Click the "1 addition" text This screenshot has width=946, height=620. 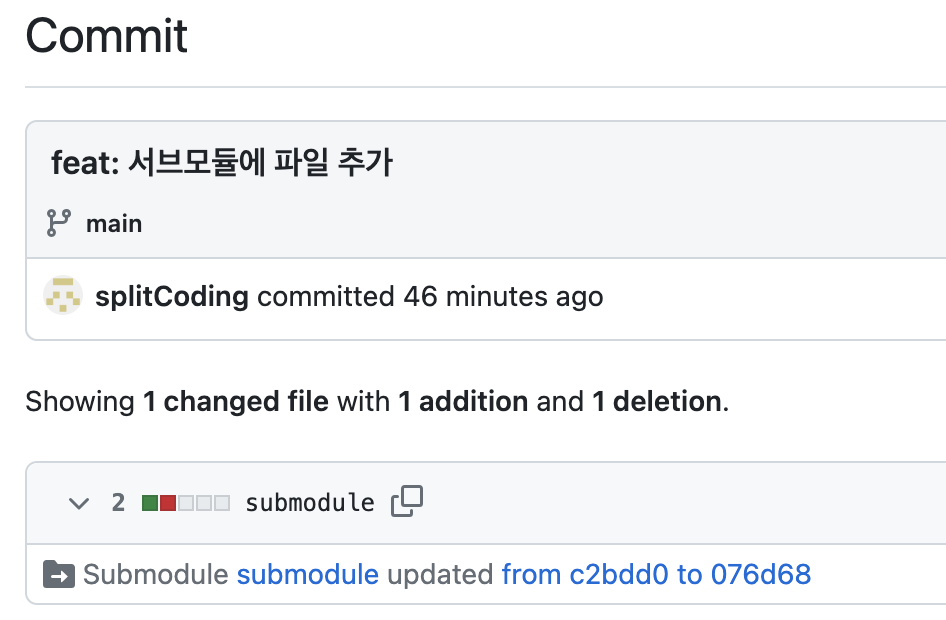pos(463,402)
